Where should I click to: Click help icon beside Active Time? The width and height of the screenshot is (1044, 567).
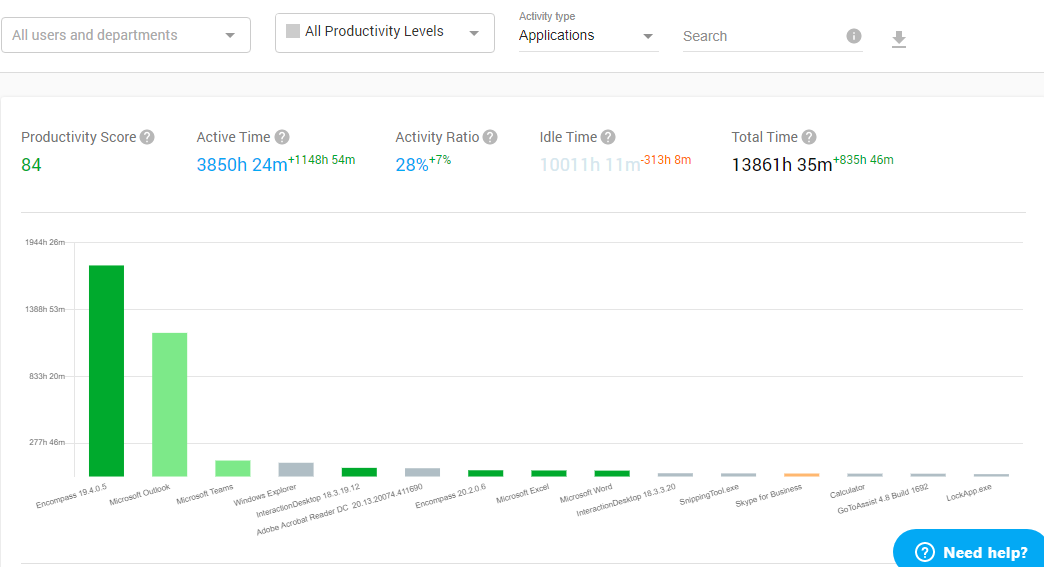(282, 137)
